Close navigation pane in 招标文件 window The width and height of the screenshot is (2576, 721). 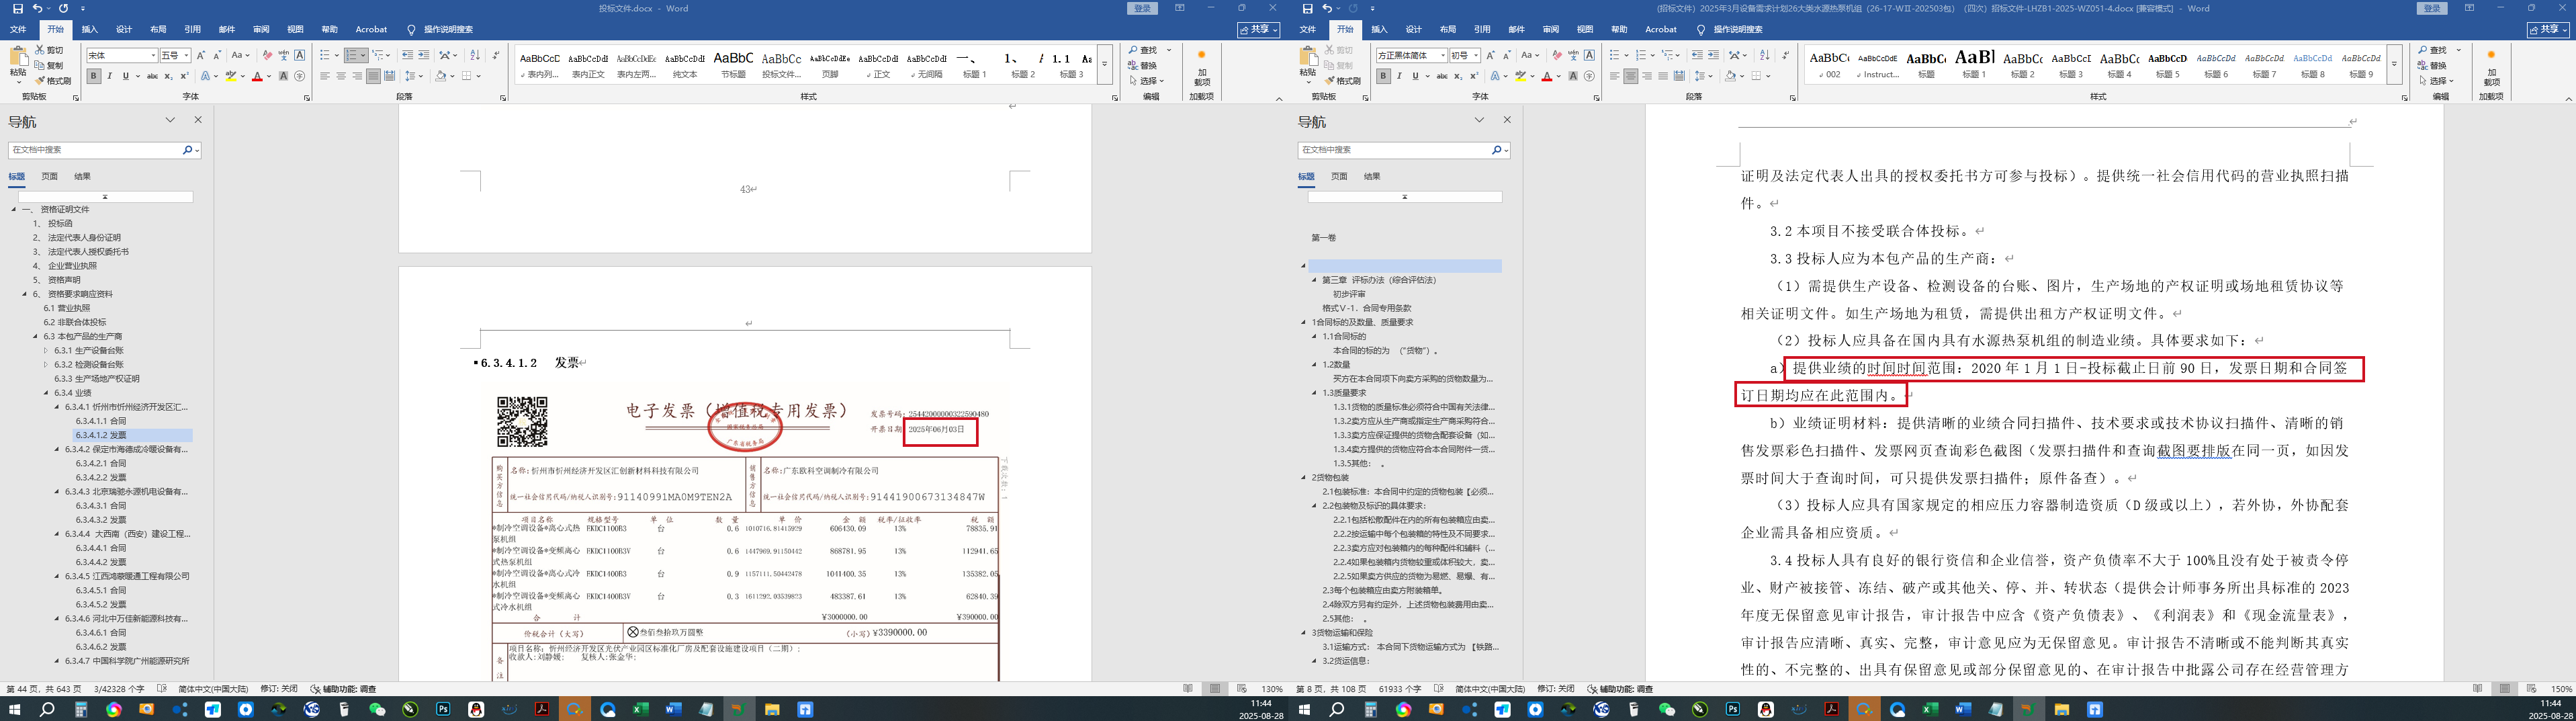point(1507,120)
